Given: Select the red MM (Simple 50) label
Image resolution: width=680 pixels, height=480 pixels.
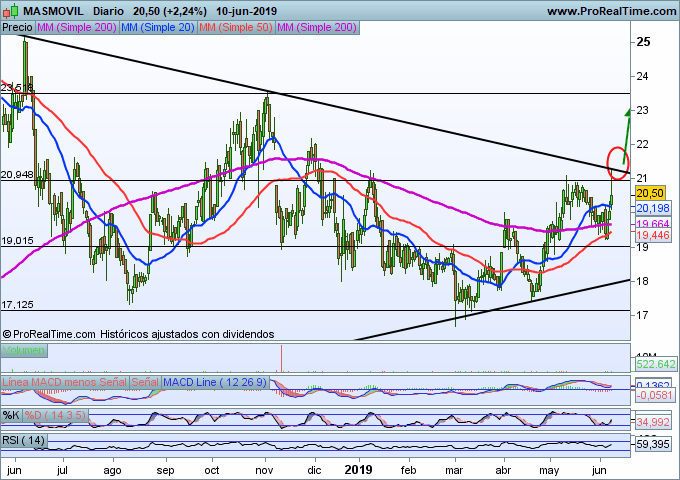Looking at the screenshot, I should point(236,27).
